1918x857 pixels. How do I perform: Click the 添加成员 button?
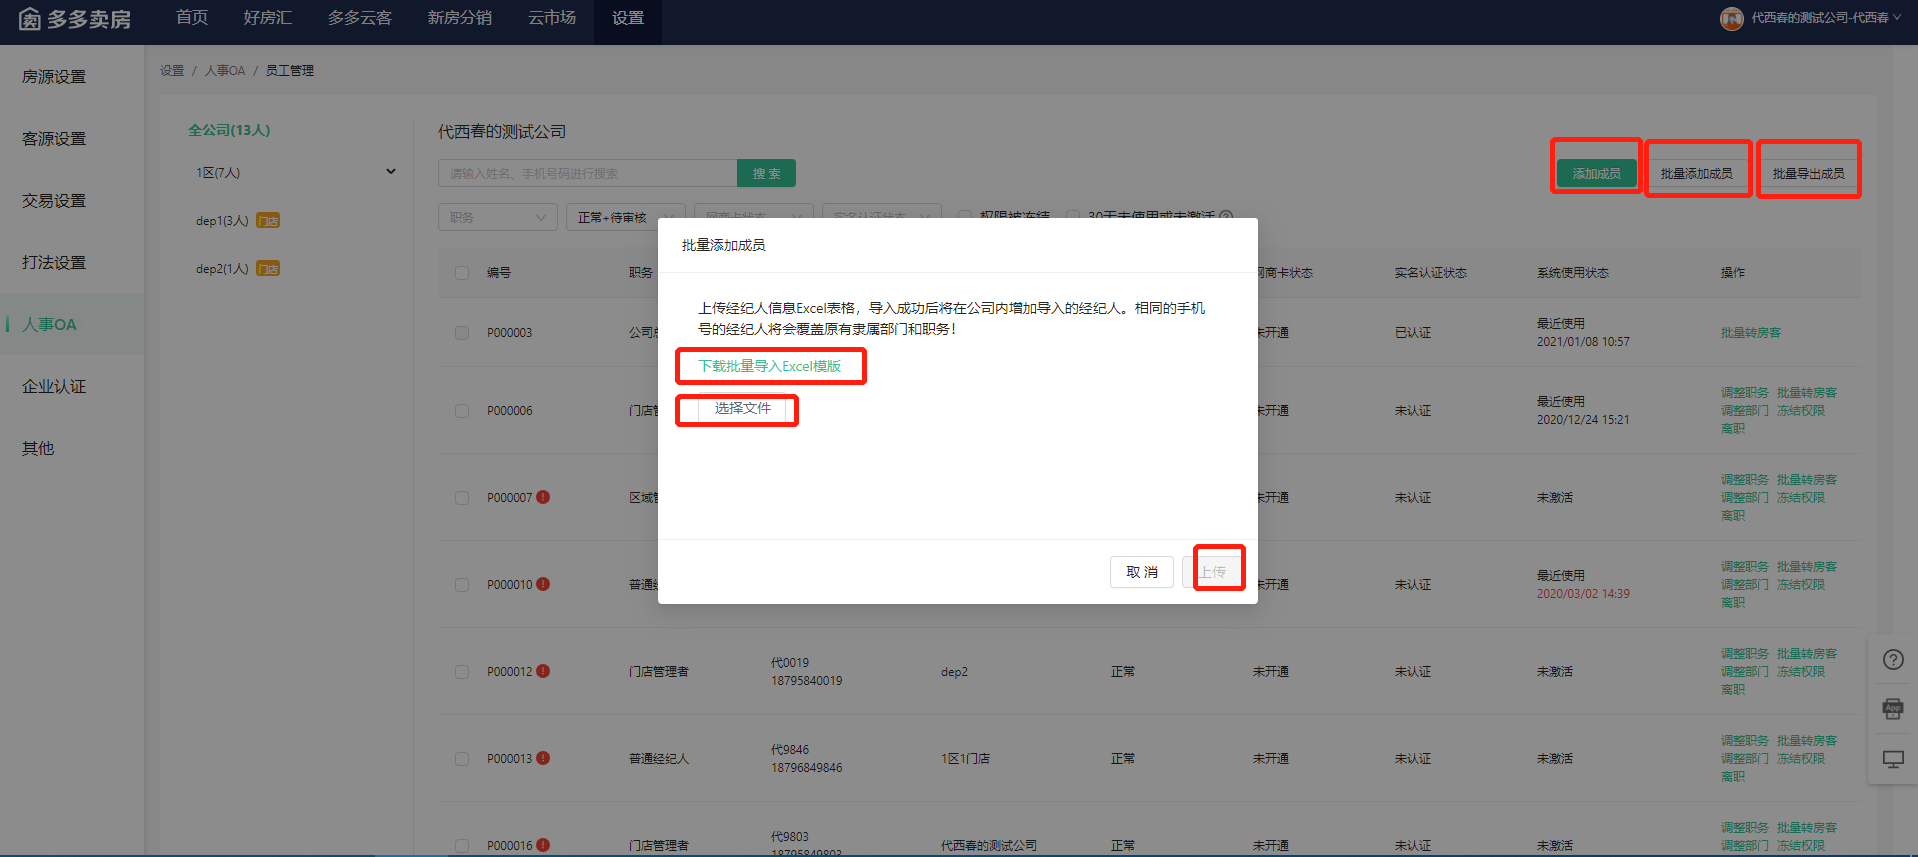(x=1596, y=174)
